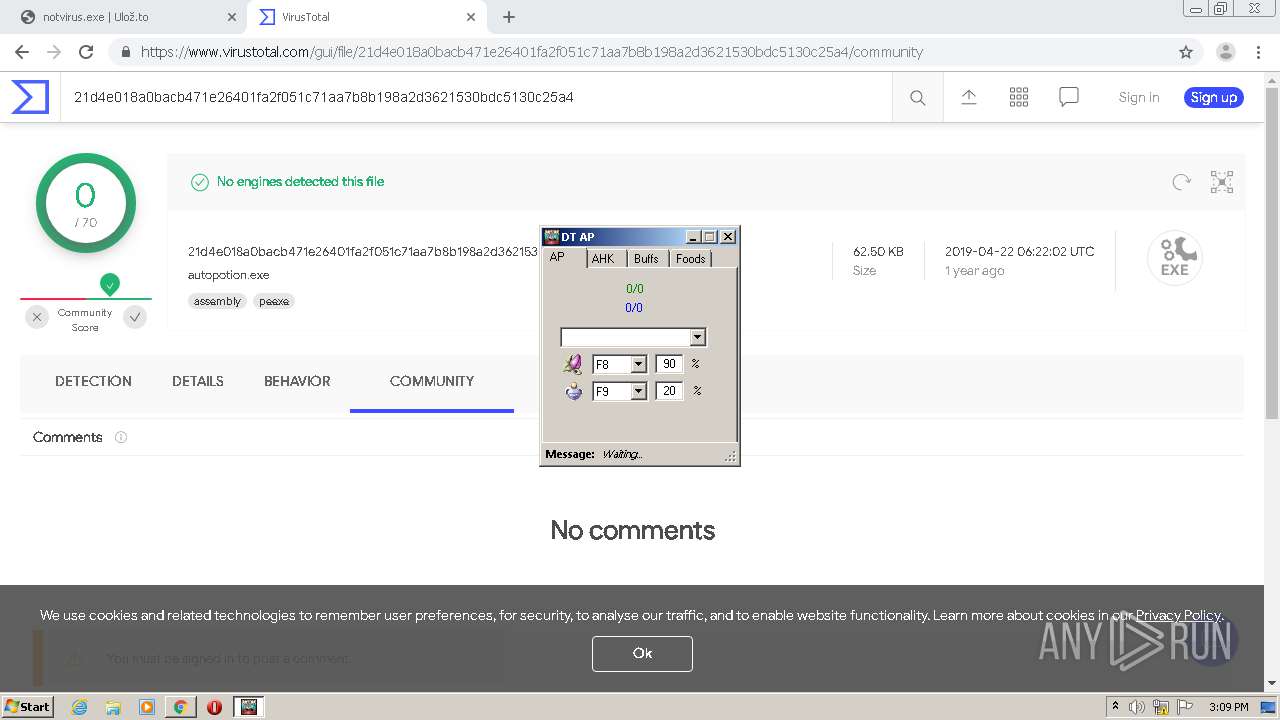Image resolution: width=1280 pixels, height=720 pixels.
Task: Open the Privacy Policy link
Action: [1178, 615]
